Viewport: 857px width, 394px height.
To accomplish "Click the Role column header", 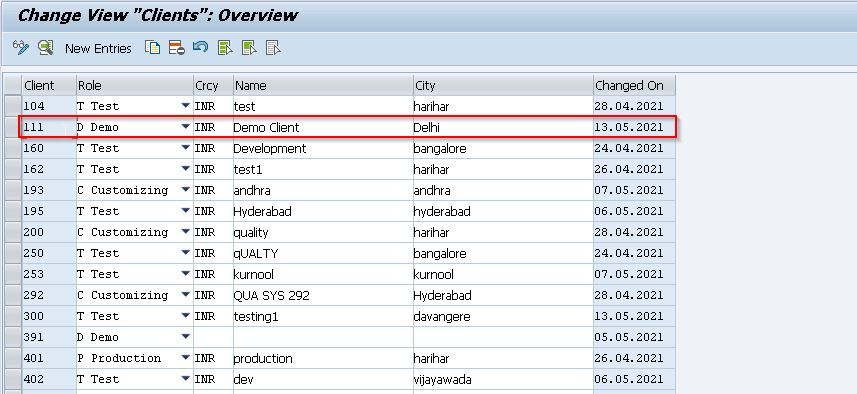I will (134, 86).
